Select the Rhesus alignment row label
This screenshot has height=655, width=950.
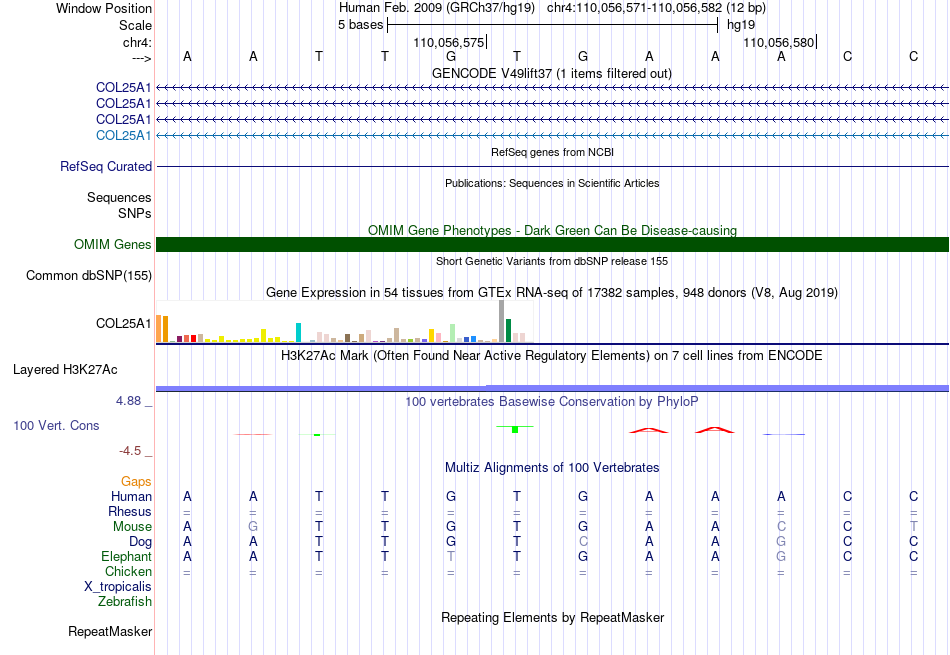[130, 511]
